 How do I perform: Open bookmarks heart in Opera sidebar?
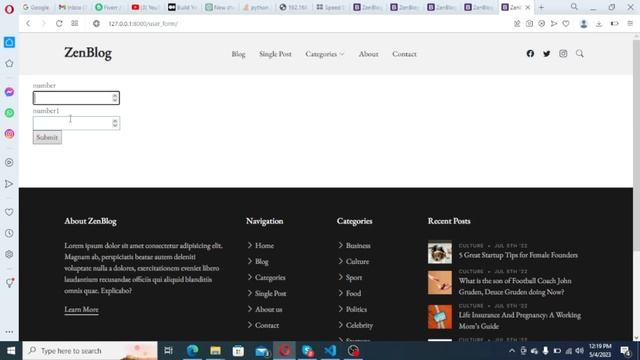(x=9, y=212)
